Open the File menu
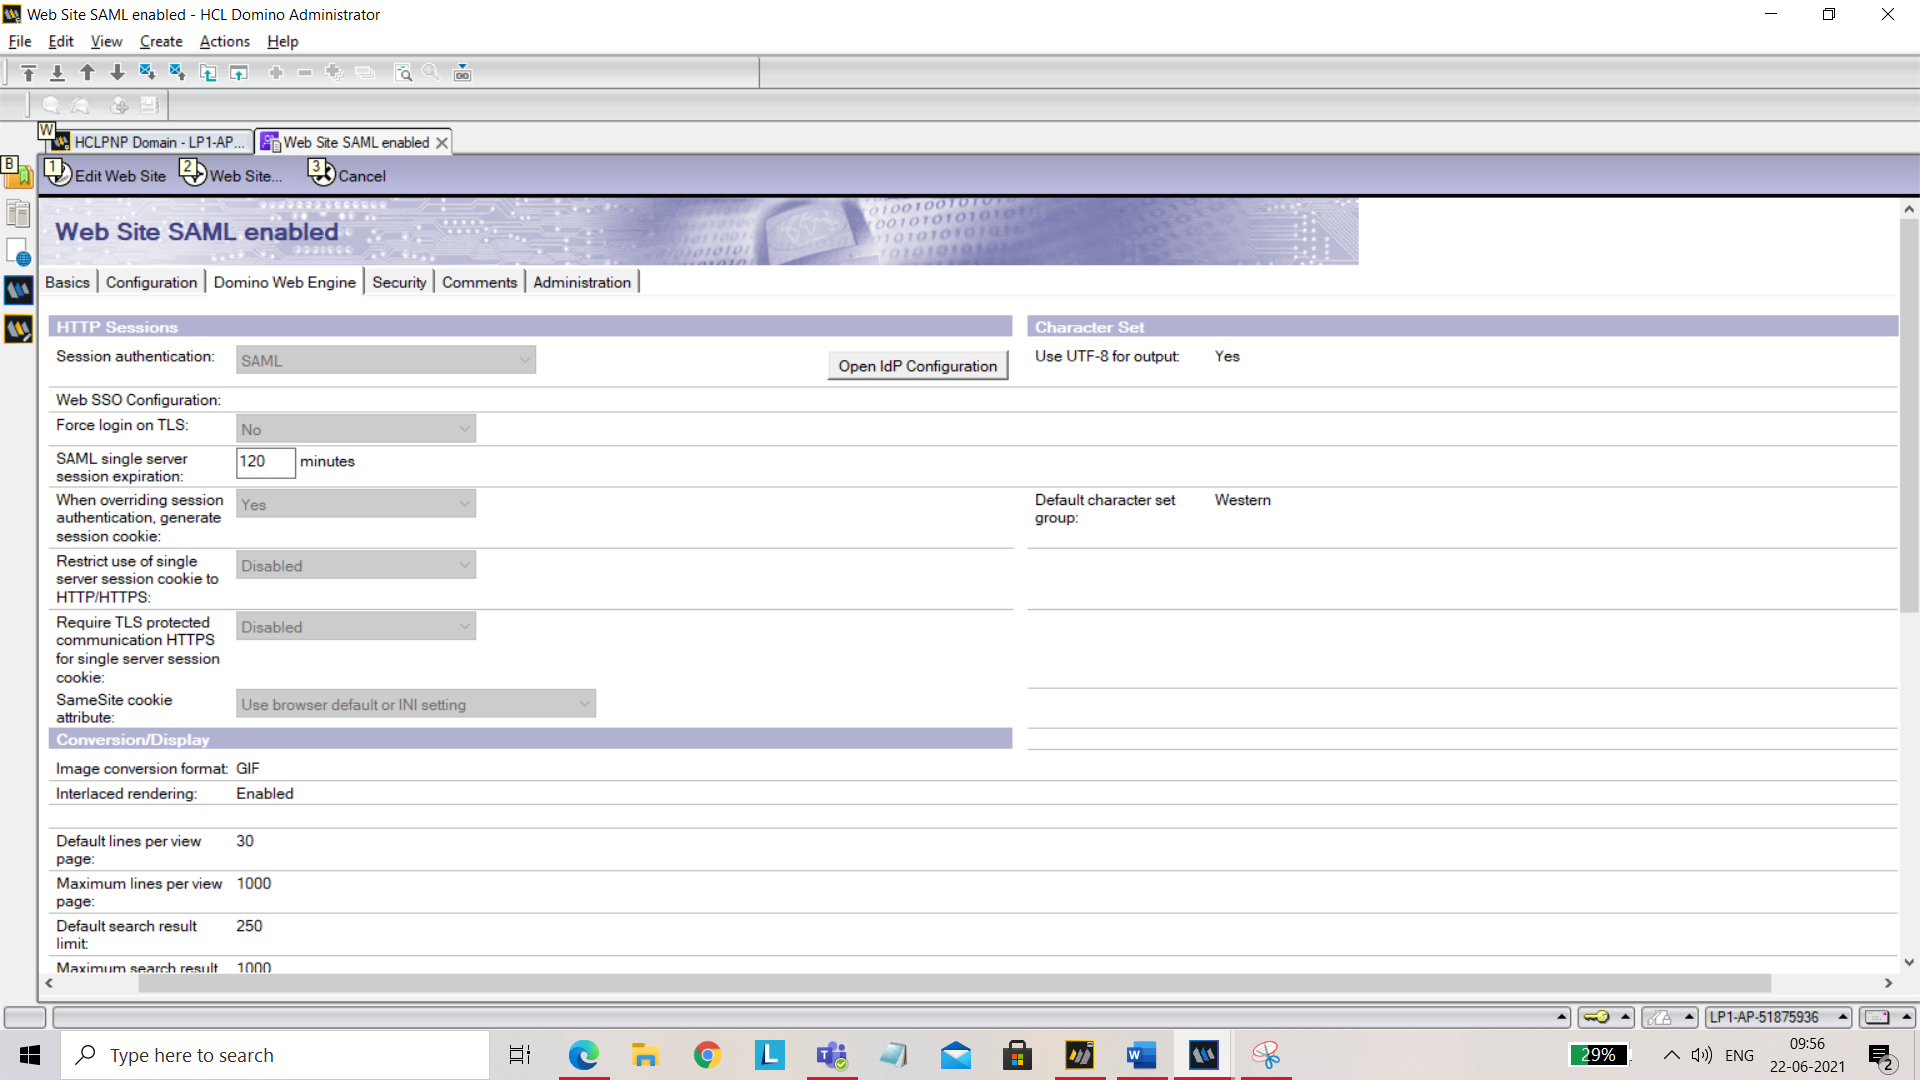Viewport: 1920px width, 1080px height. coord(20,41)
